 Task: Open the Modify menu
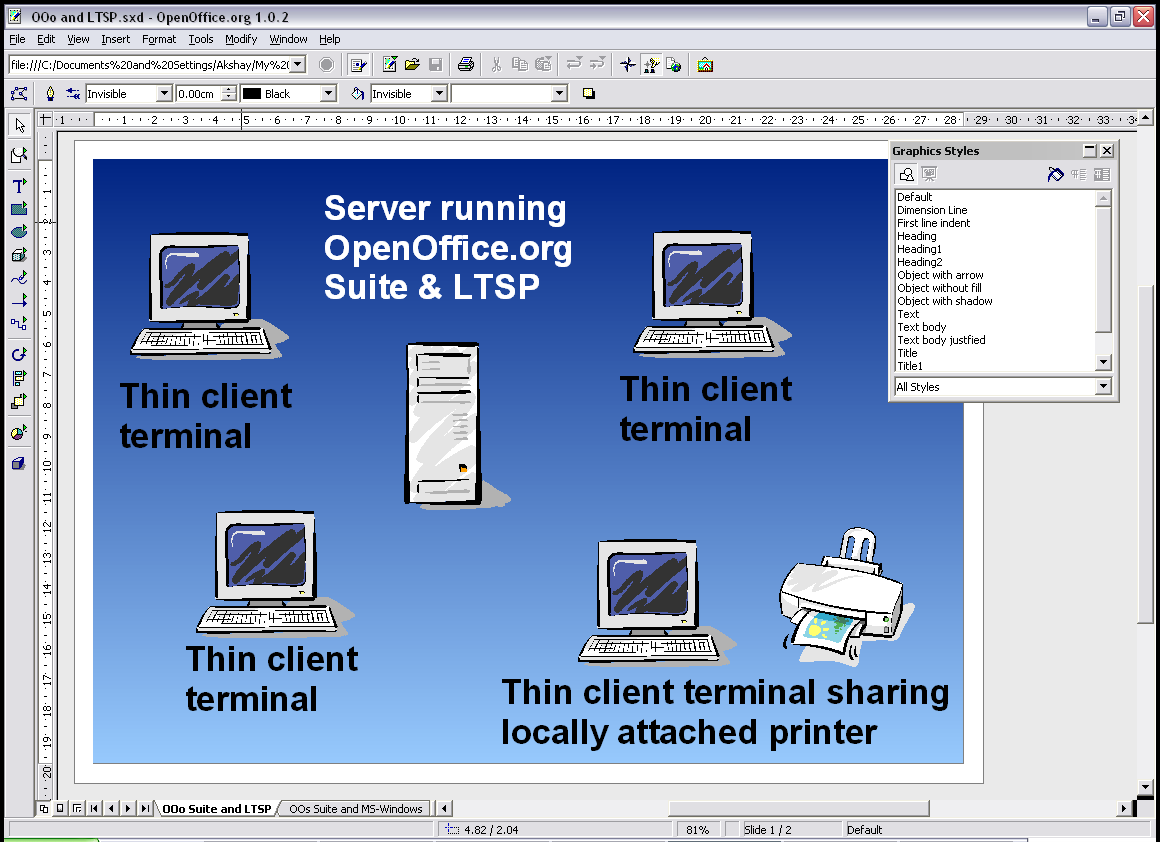(x=240, y=39)
